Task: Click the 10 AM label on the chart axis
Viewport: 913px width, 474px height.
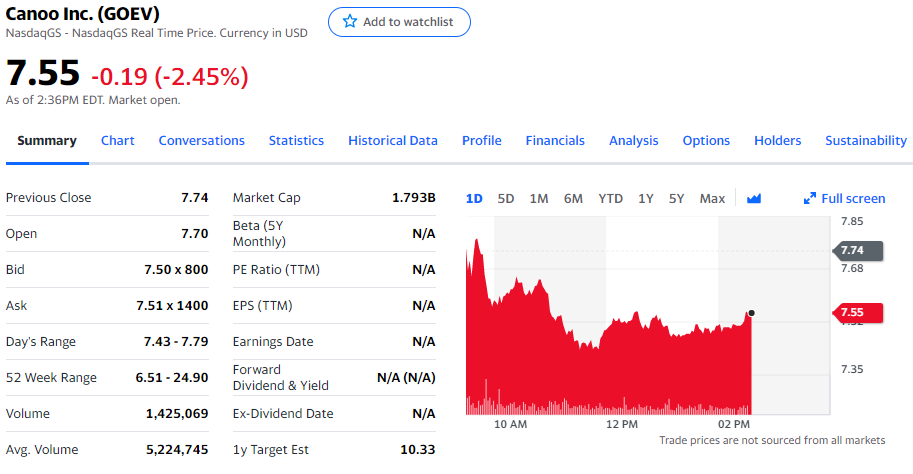Action: click(x=511, y=425)
